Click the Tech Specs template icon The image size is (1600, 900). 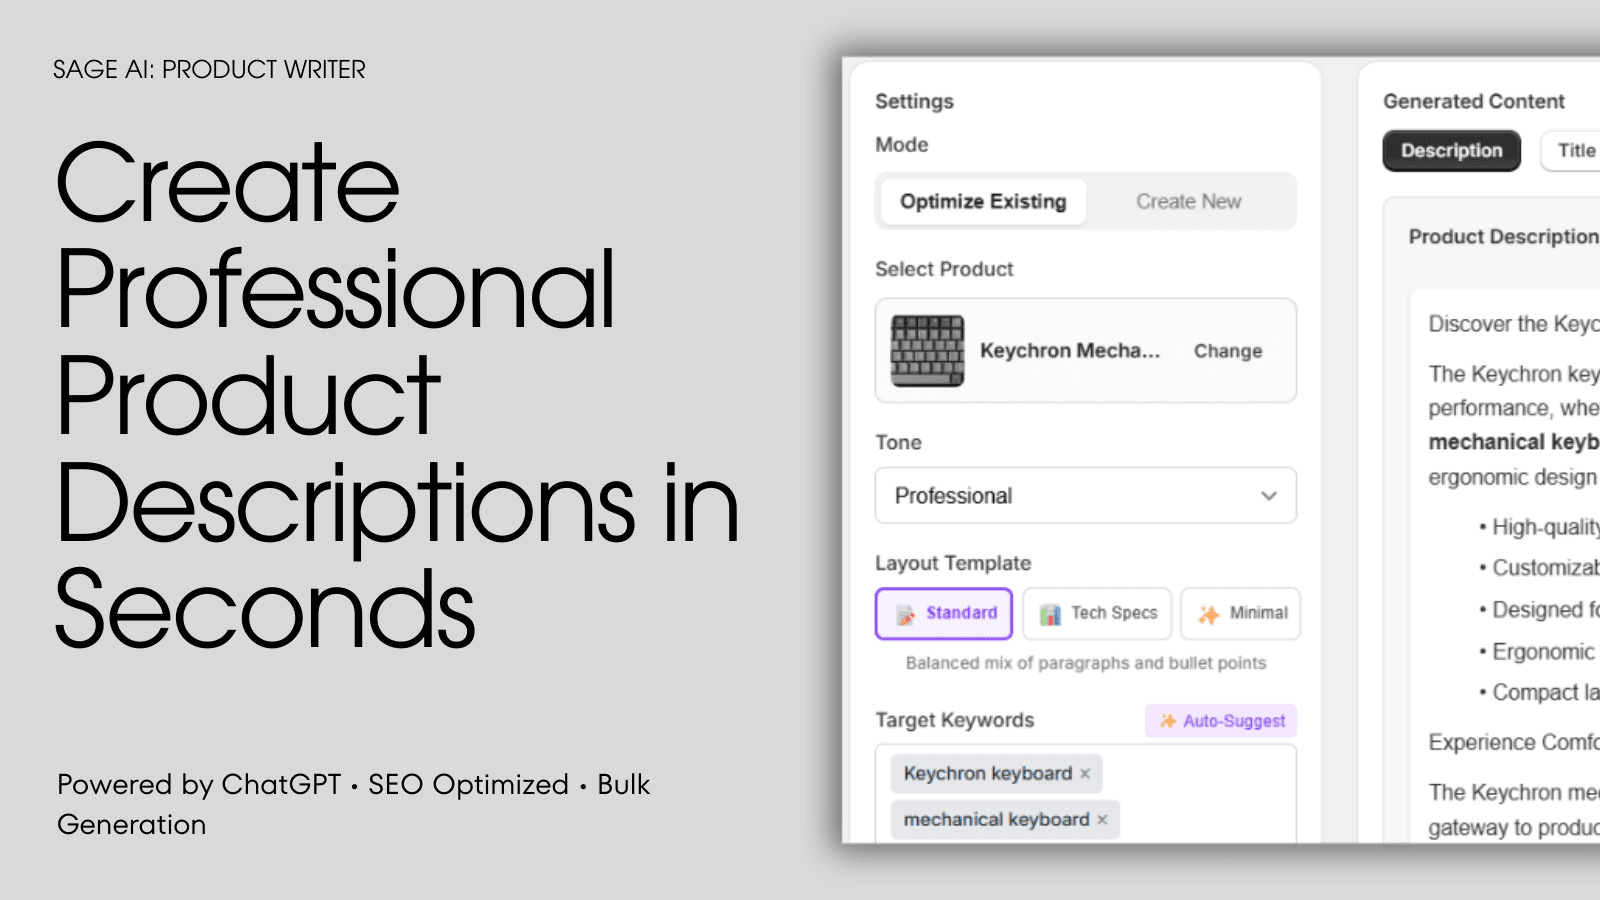tap(1050, 614)
